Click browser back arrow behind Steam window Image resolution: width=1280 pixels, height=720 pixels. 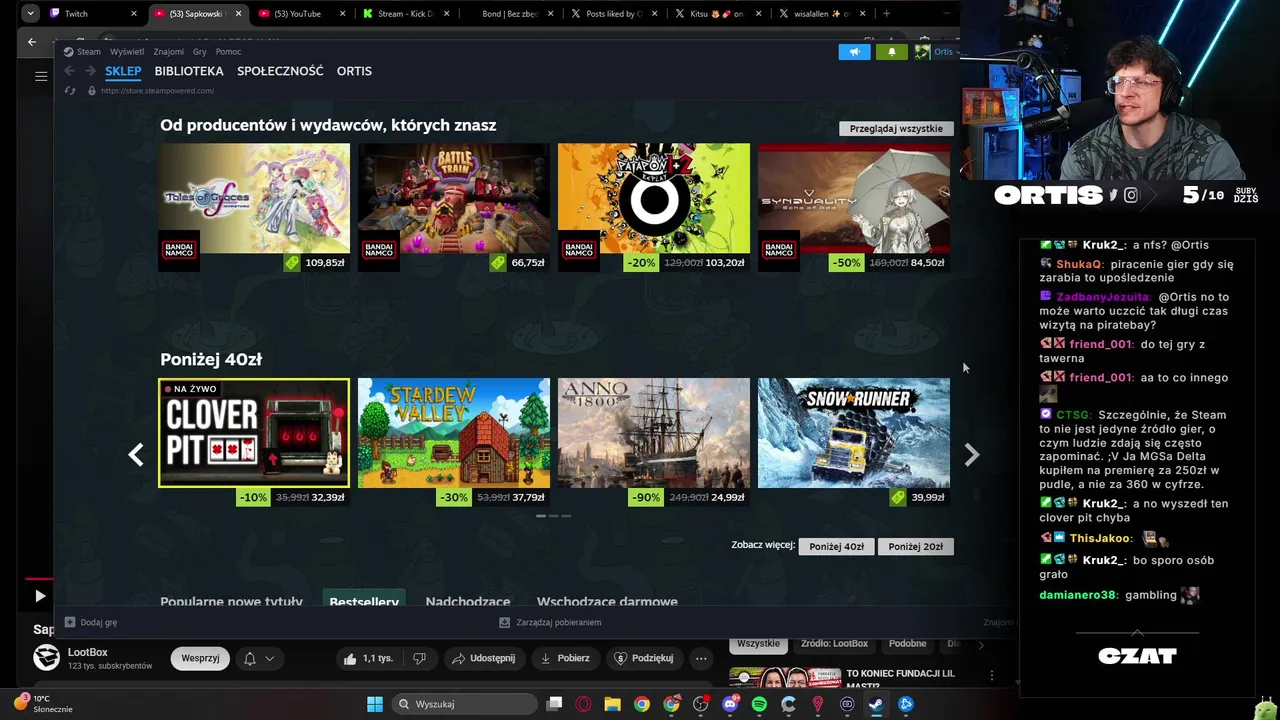(32, 42)
